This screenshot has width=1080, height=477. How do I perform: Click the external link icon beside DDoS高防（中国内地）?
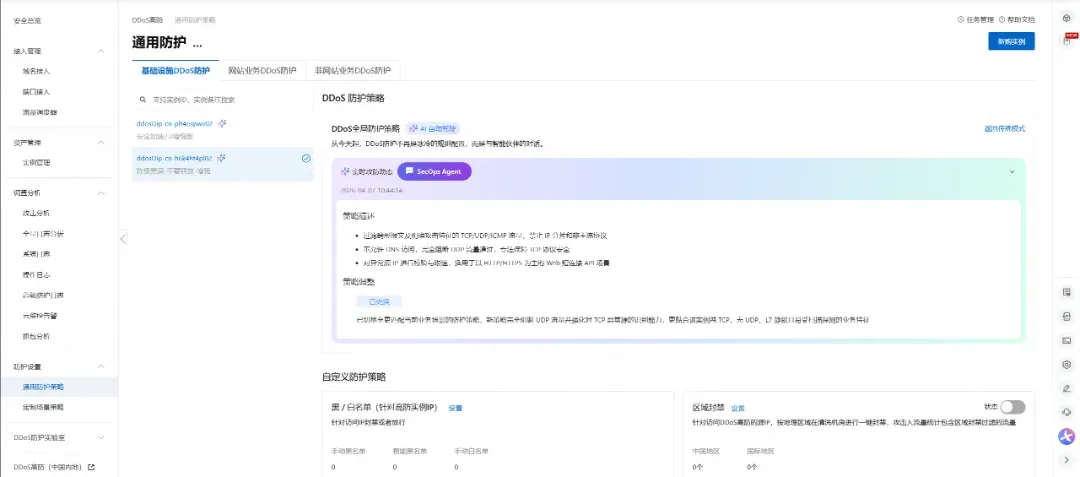(x=91, y=467)
